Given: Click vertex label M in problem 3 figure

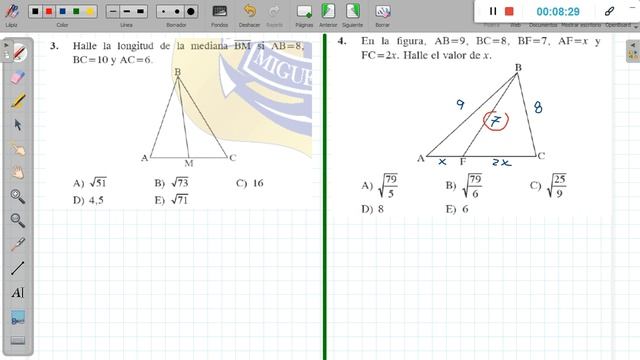Looking at the screenshot, I should coord(189,164).
